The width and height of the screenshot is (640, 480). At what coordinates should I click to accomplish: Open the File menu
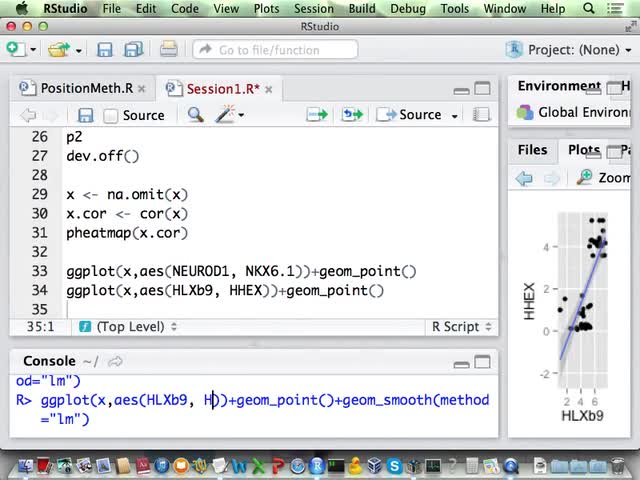pos(111,9)
